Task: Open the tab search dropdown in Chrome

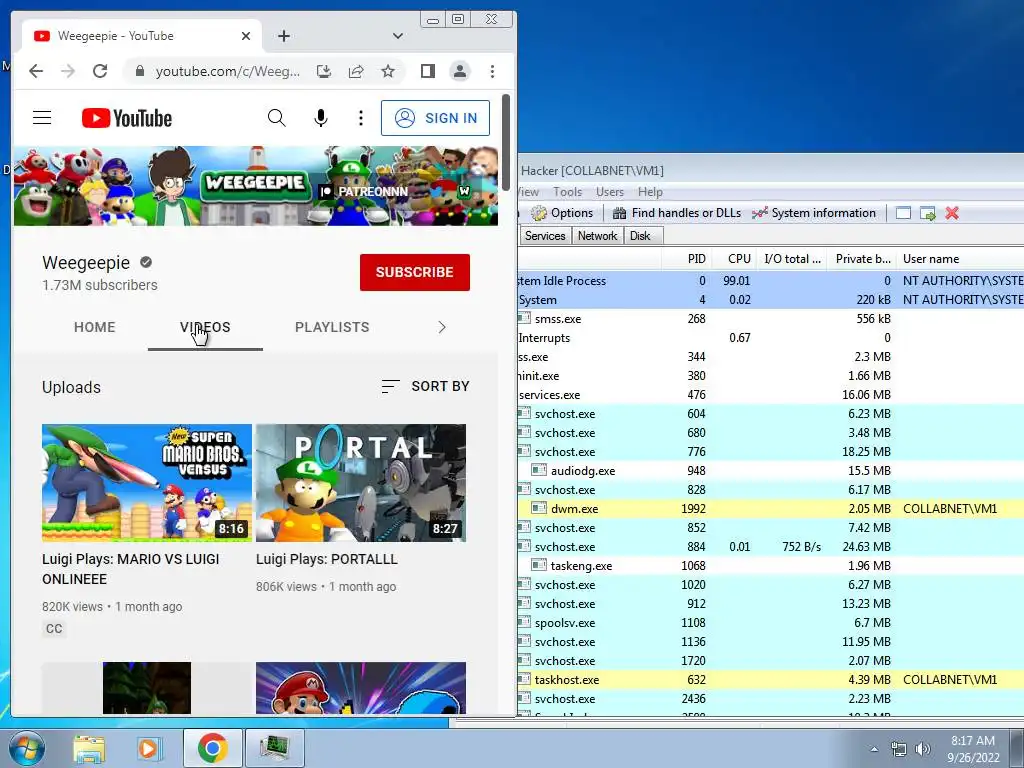Action: tap(397, 36)
